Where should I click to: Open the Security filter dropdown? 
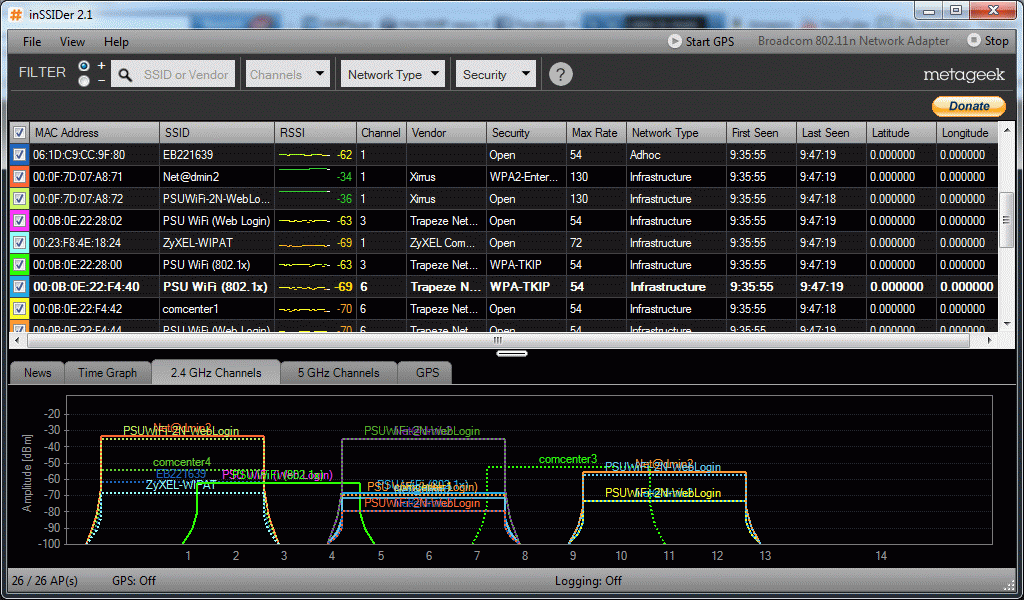(496, 74)
